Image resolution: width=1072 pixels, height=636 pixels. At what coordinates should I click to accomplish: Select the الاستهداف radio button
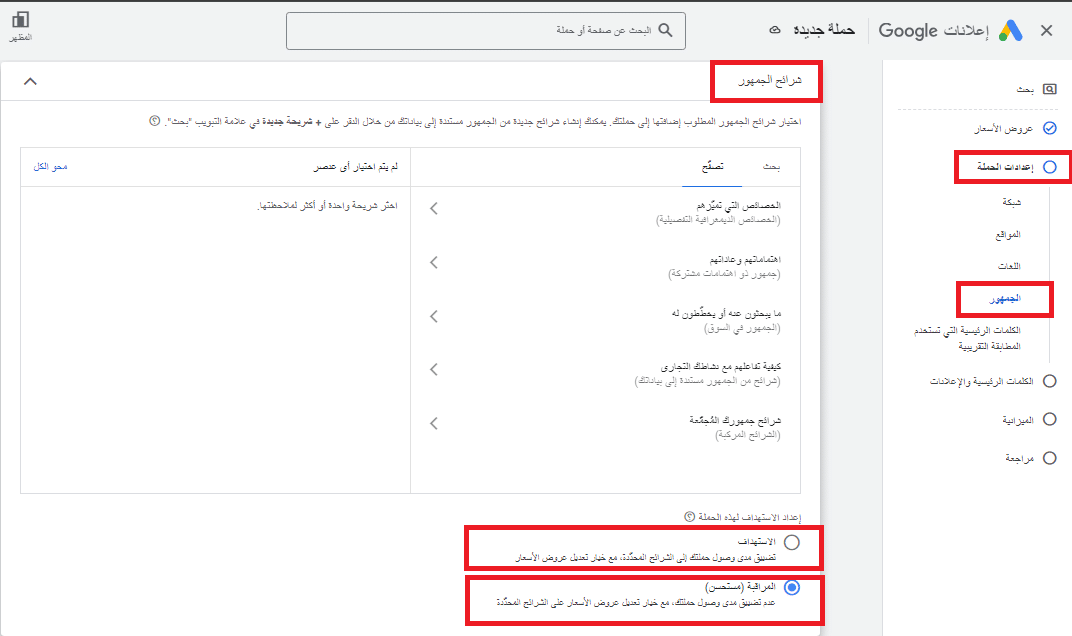pos(792,542)
